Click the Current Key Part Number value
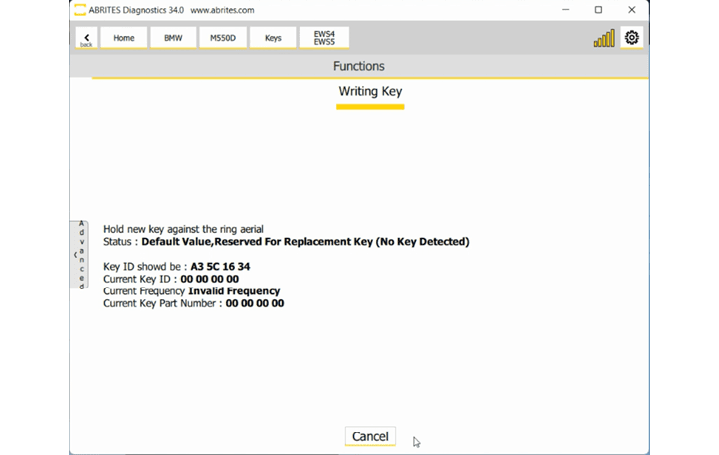This screenshot has height=455, width=719. pyautogui.click(x=254, y=303)
